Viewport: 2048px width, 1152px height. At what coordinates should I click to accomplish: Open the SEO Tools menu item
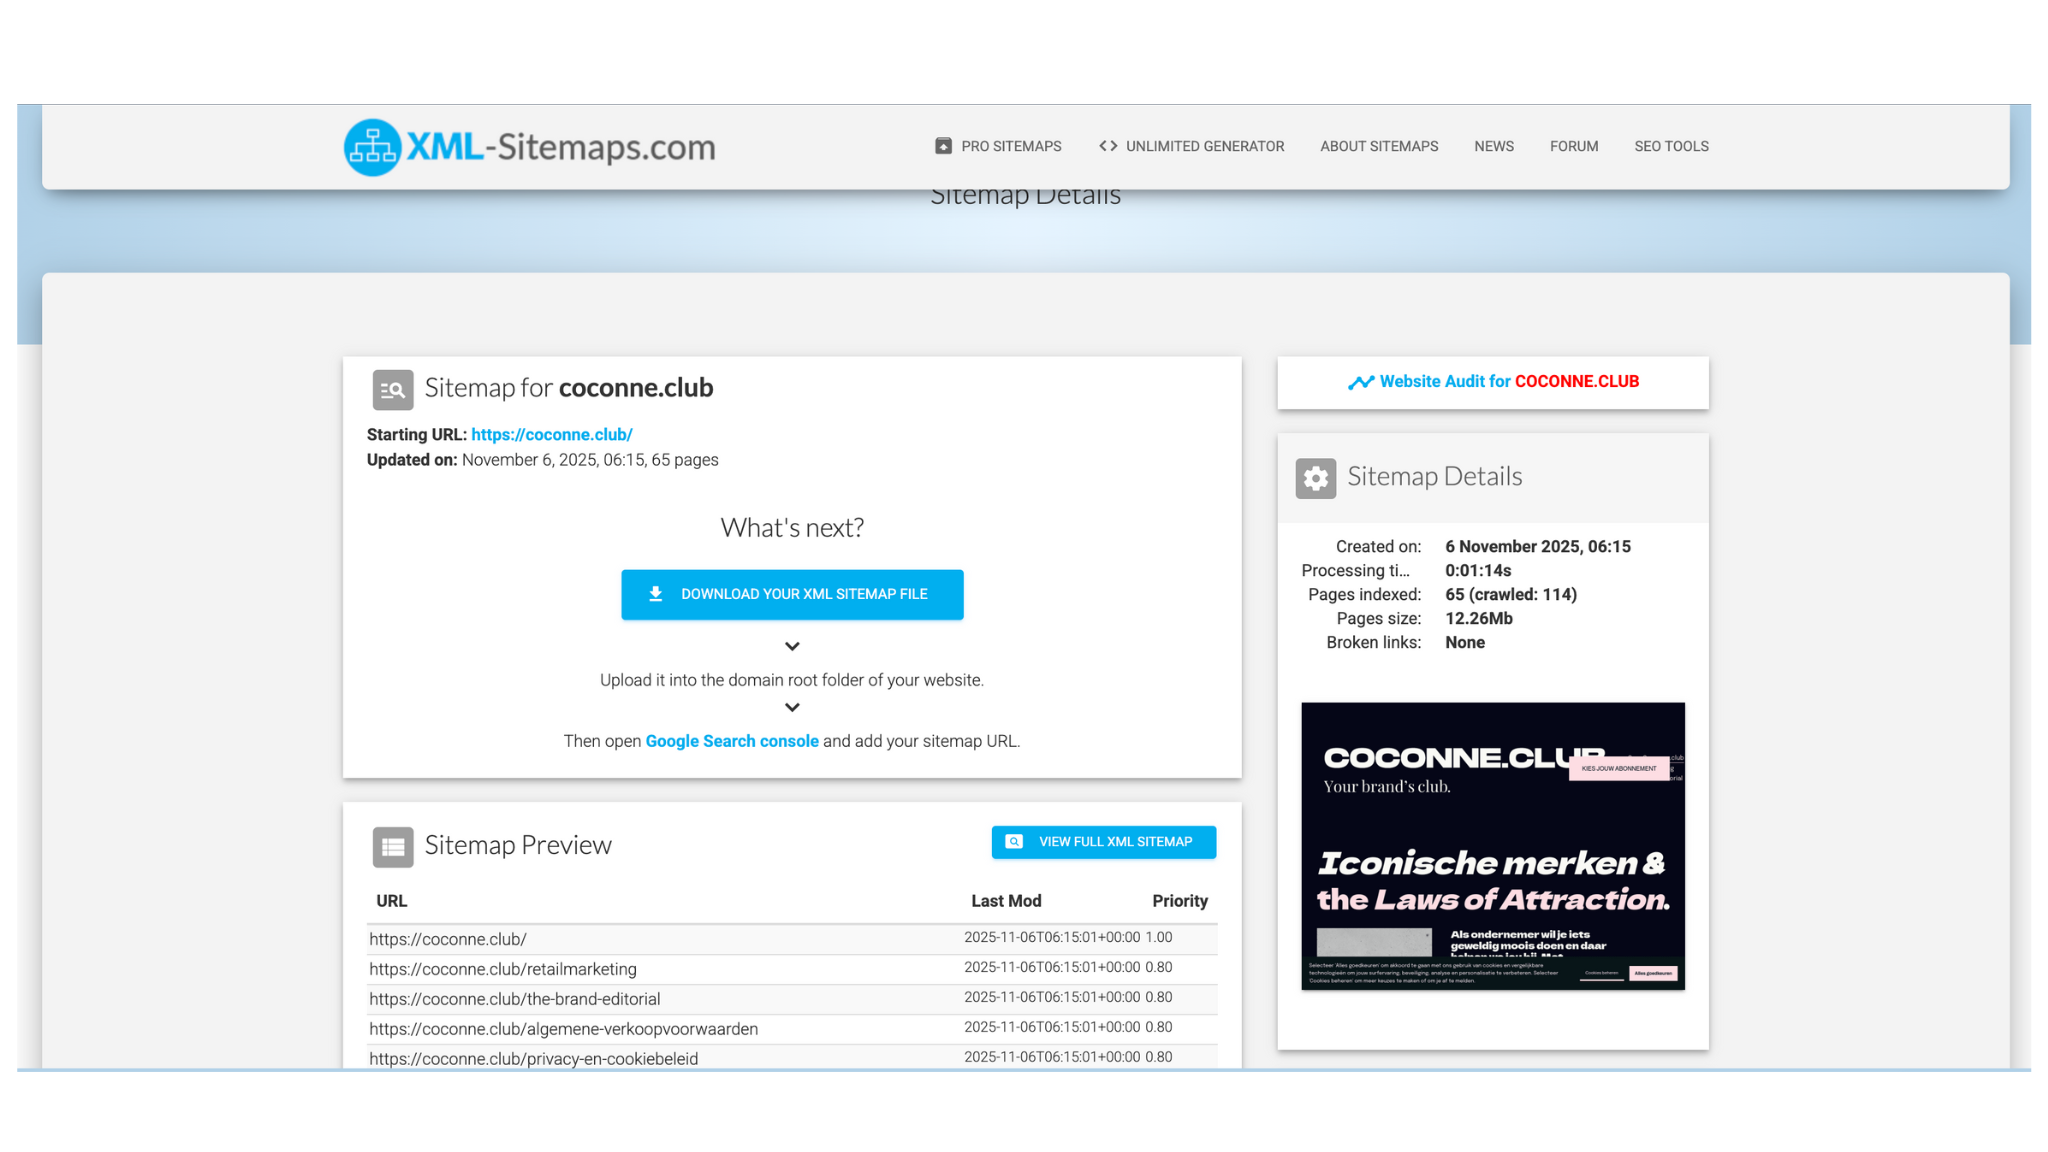(x=1671, y=146)
